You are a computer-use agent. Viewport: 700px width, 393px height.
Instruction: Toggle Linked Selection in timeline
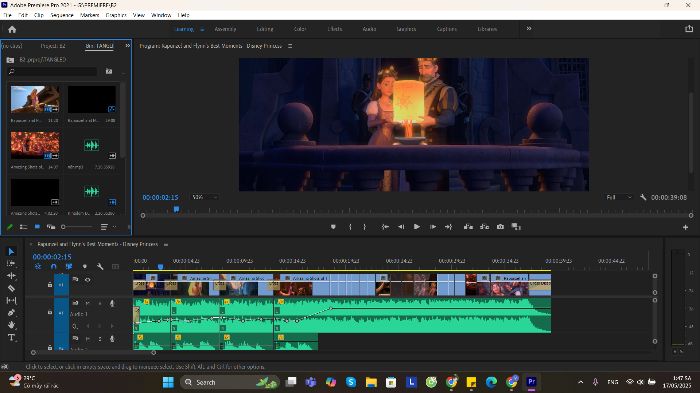(x=69, y=267)
